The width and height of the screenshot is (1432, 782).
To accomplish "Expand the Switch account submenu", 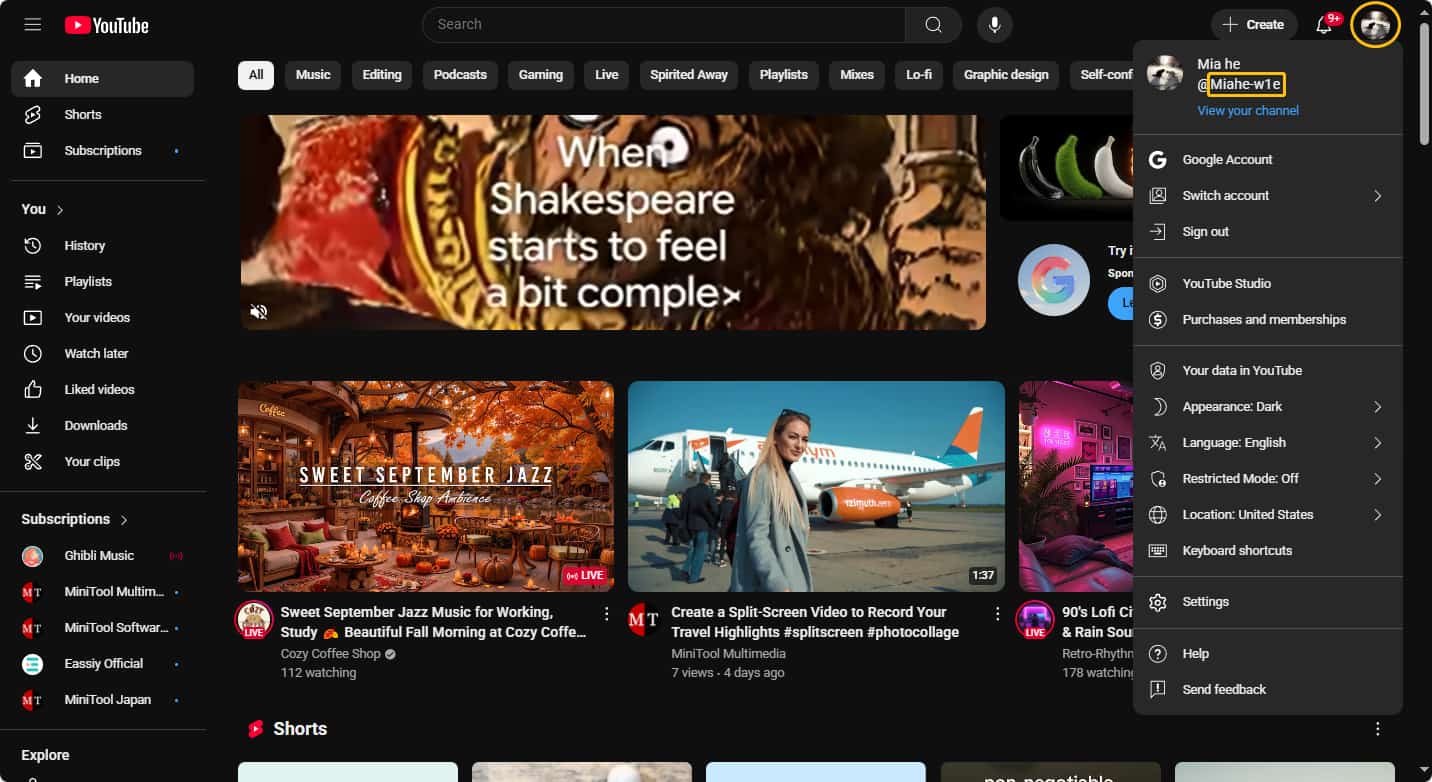I will click(x=1268, y=195).
